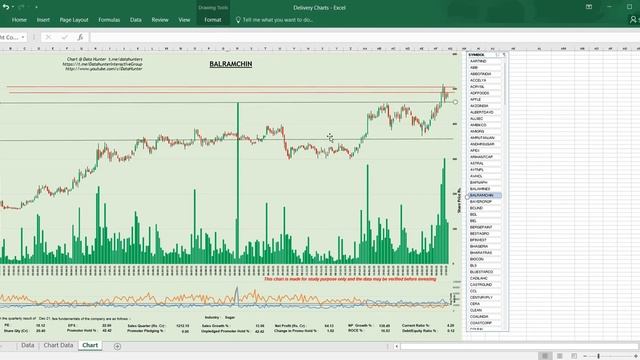Viewport: 640px width, 360px height.
Task: Click the Undo arrow in quick access toolbar
Action: point(5,7)
